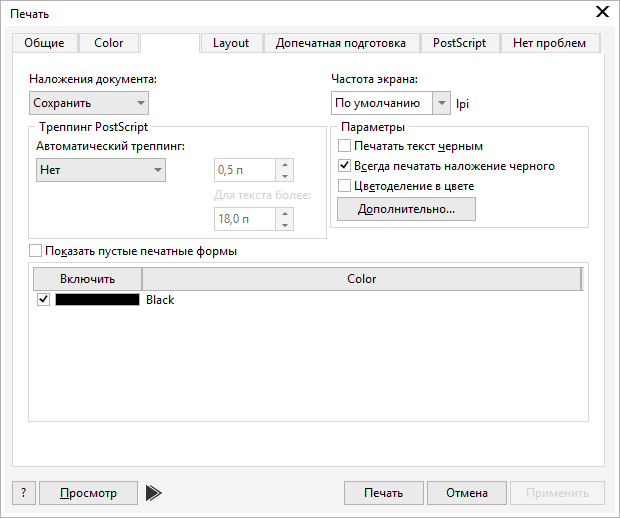Select the blank active tab
Viewport: 620px width, 518px height.
click(x=170, y=43)
